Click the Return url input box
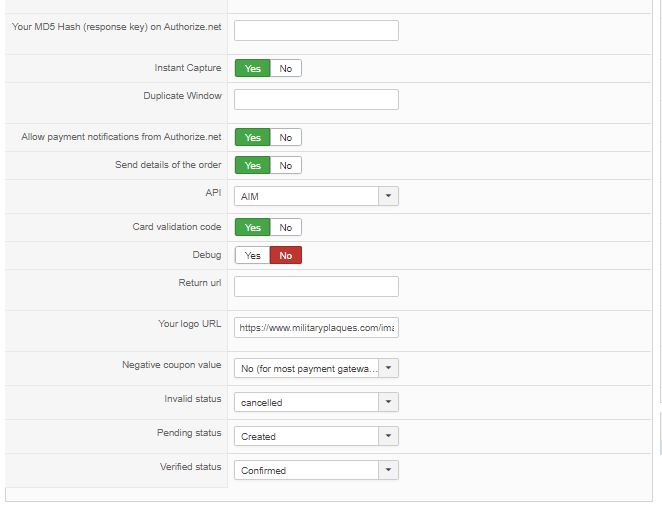 tap(316, 286)
